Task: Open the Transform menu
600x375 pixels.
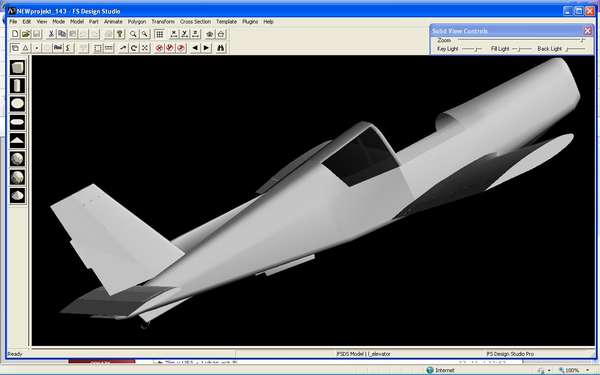Action: 163,22
